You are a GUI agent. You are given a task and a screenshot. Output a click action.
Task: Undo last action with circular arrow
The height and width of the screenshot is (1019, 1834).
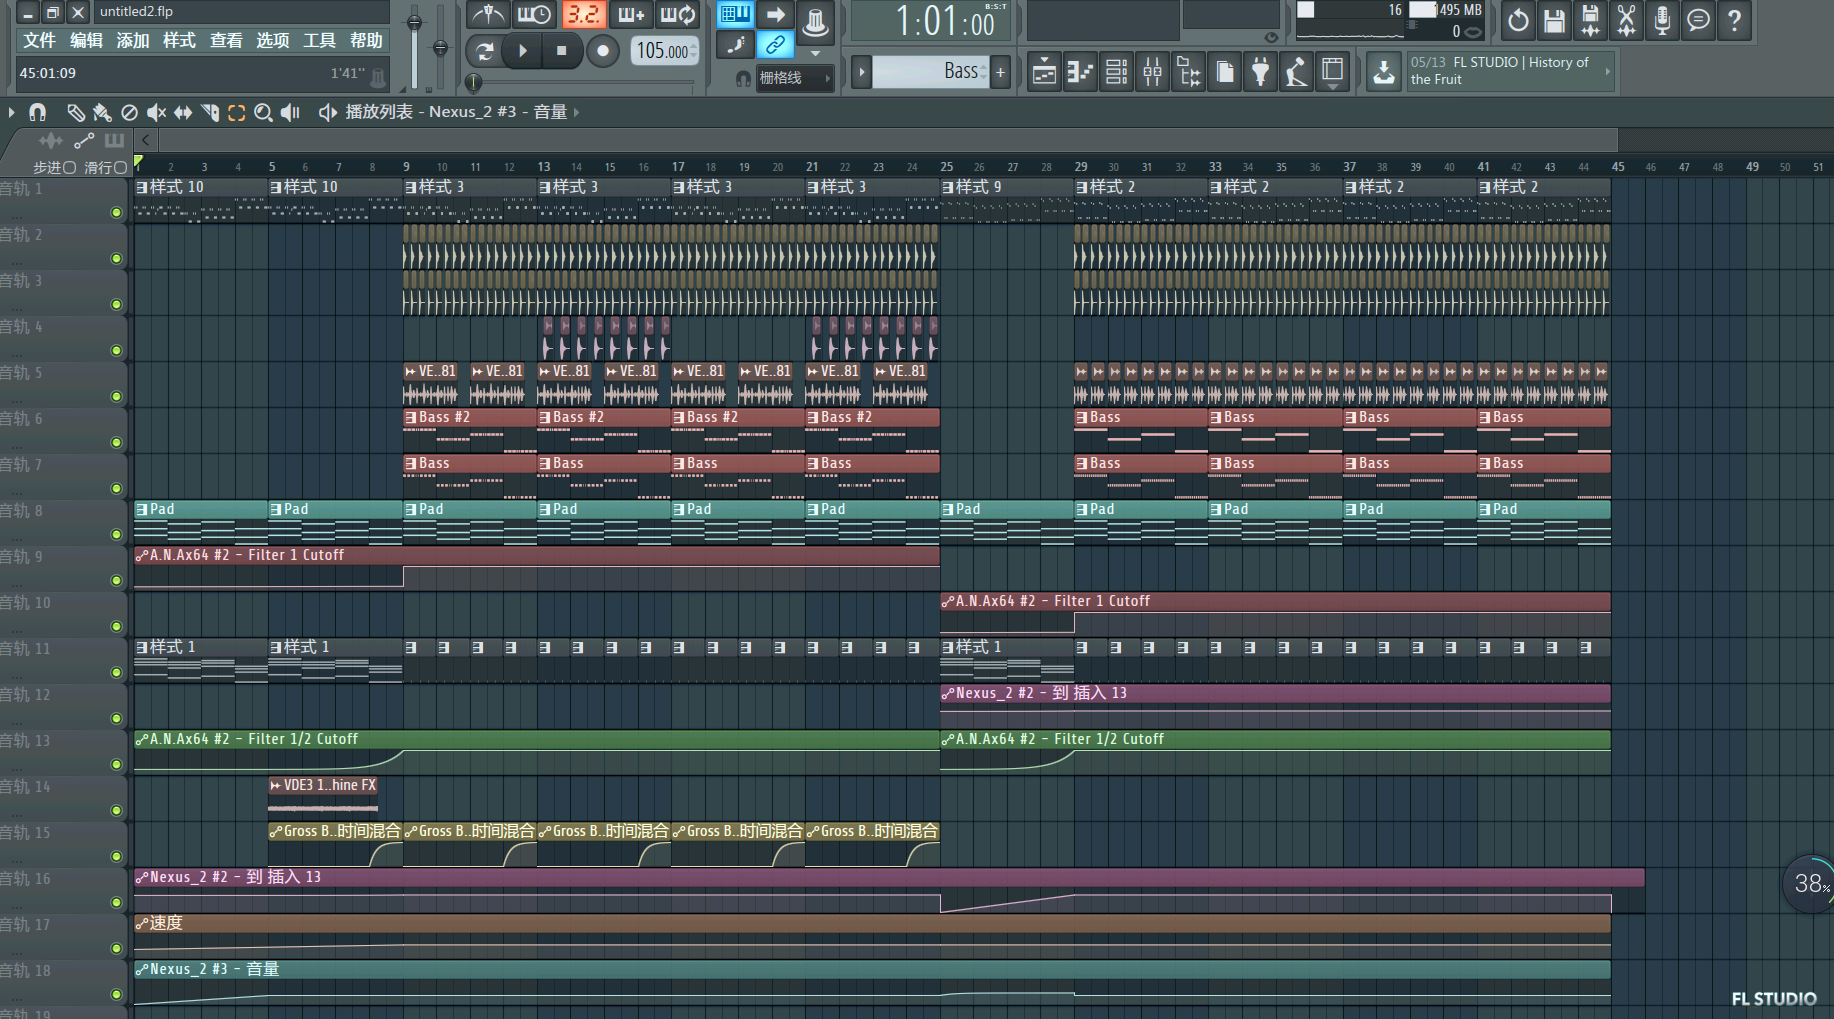coord(1518,20)
